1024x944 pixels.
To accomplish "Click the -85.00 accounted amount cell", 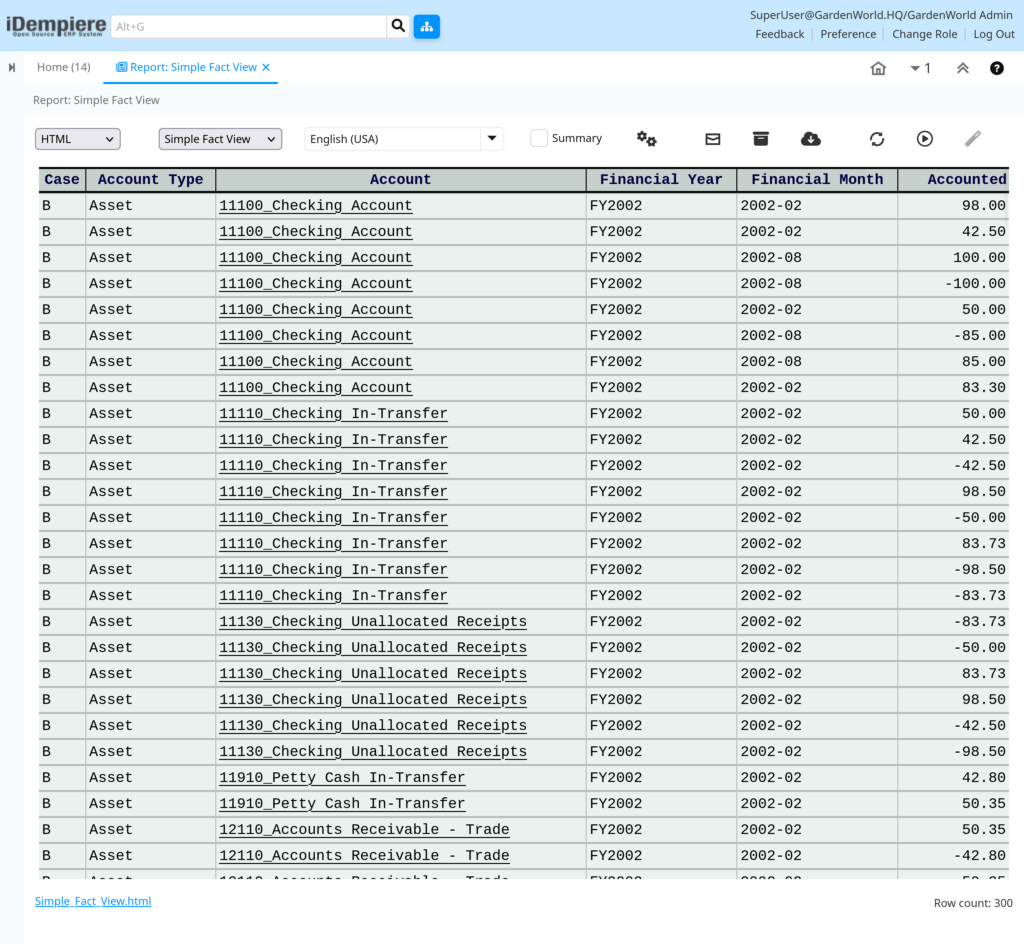I will pos(953,336).
